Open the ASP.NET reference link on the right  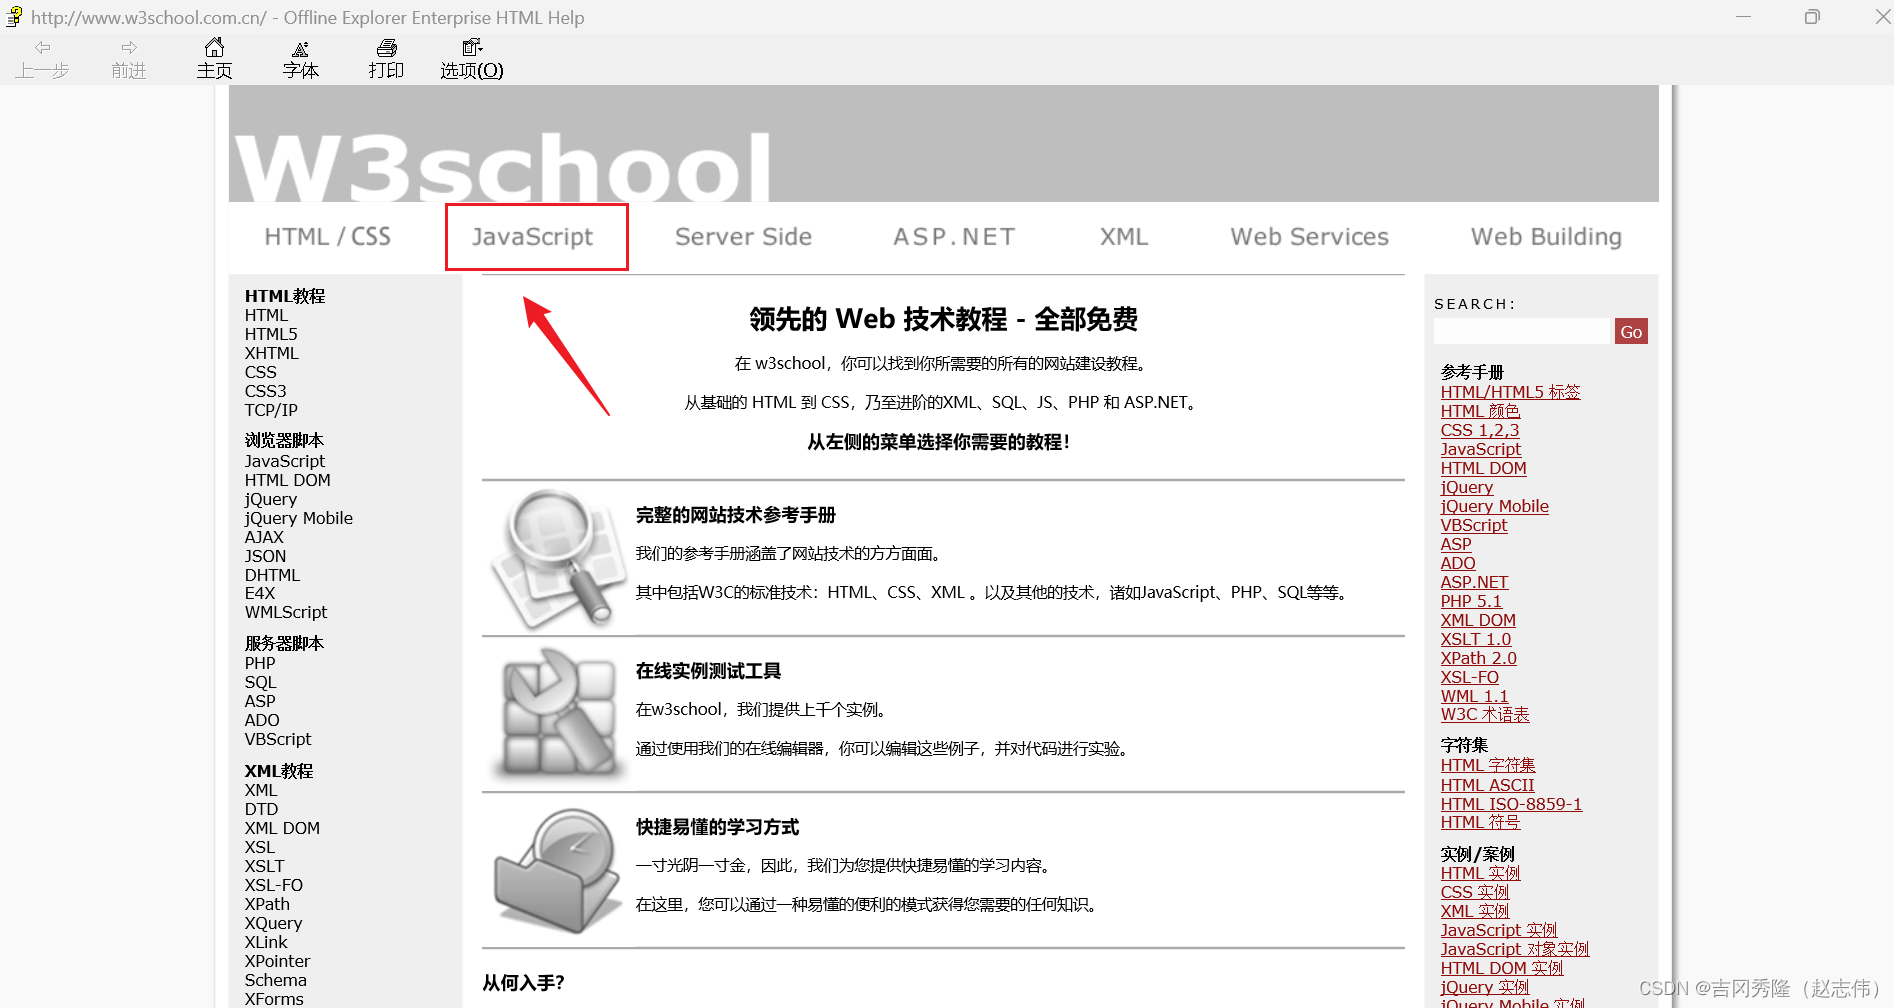click(x=1474, y=582)
